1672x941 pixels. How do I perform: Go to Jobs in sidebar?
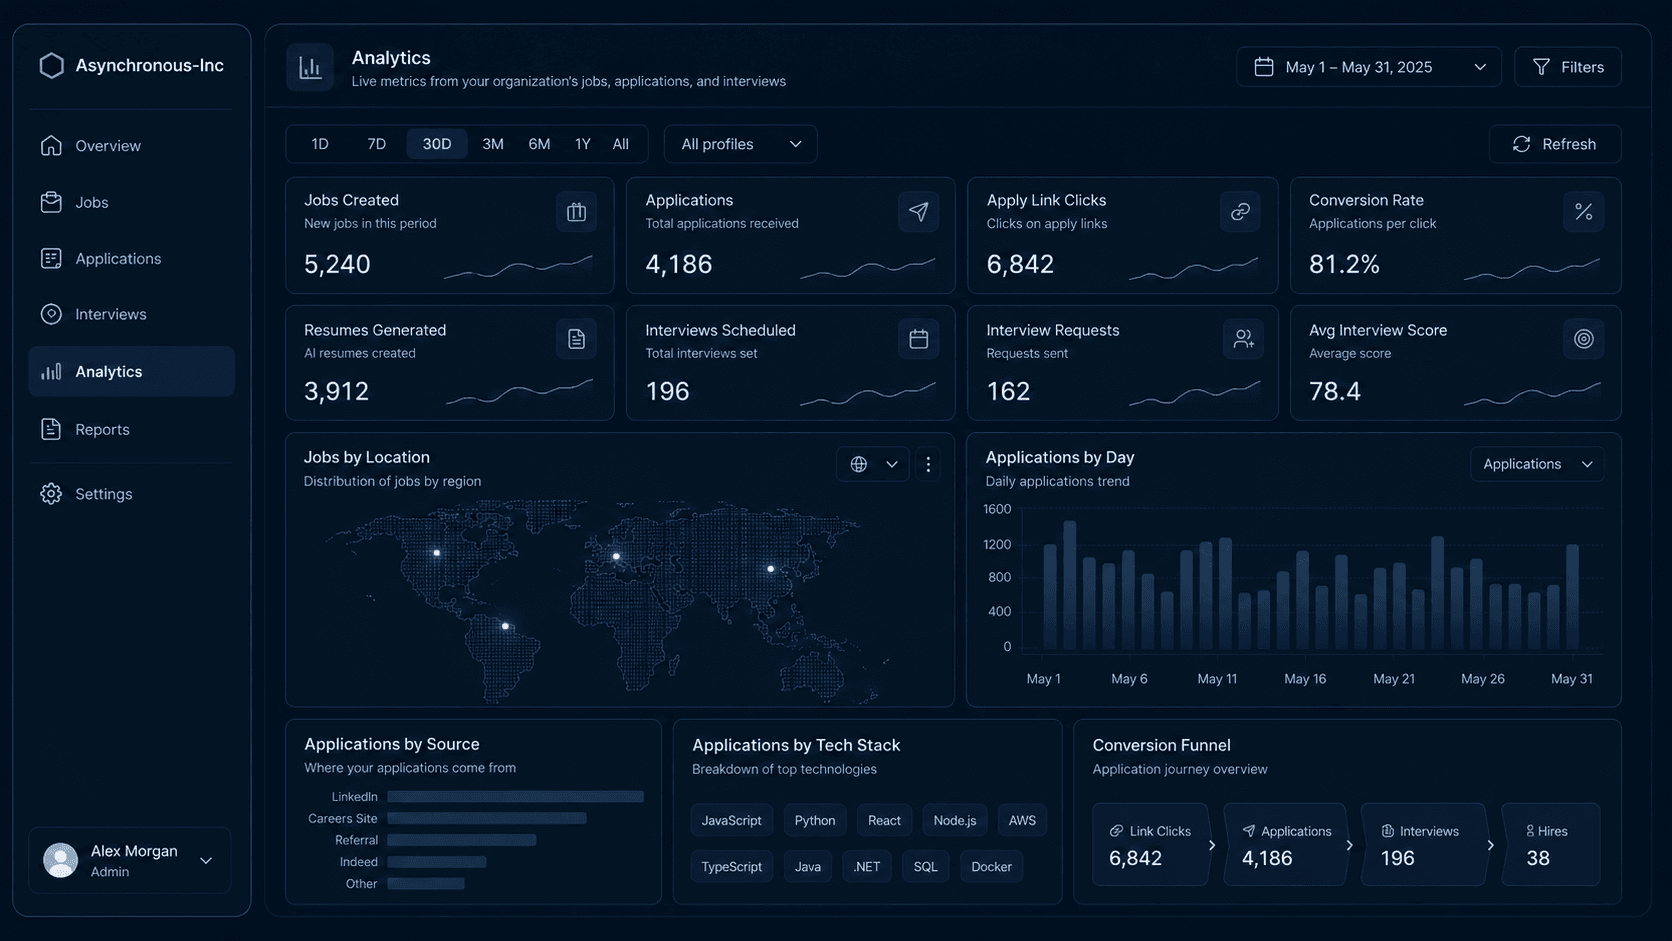tap(131, 202)
